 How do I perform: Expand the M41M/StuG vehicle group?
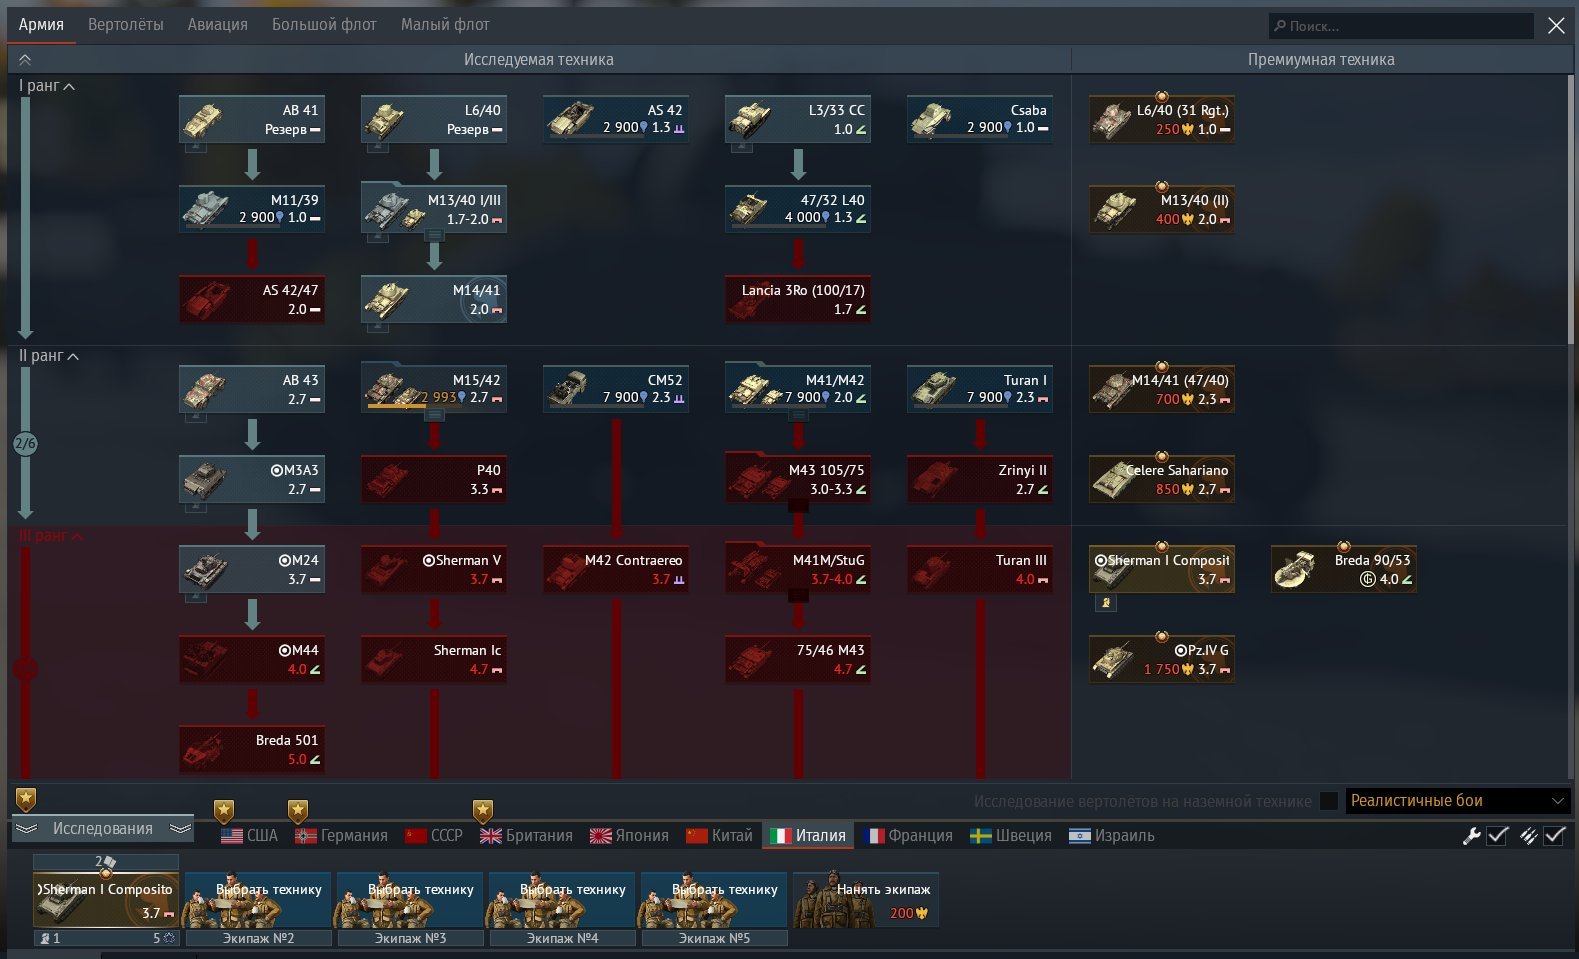798,595
